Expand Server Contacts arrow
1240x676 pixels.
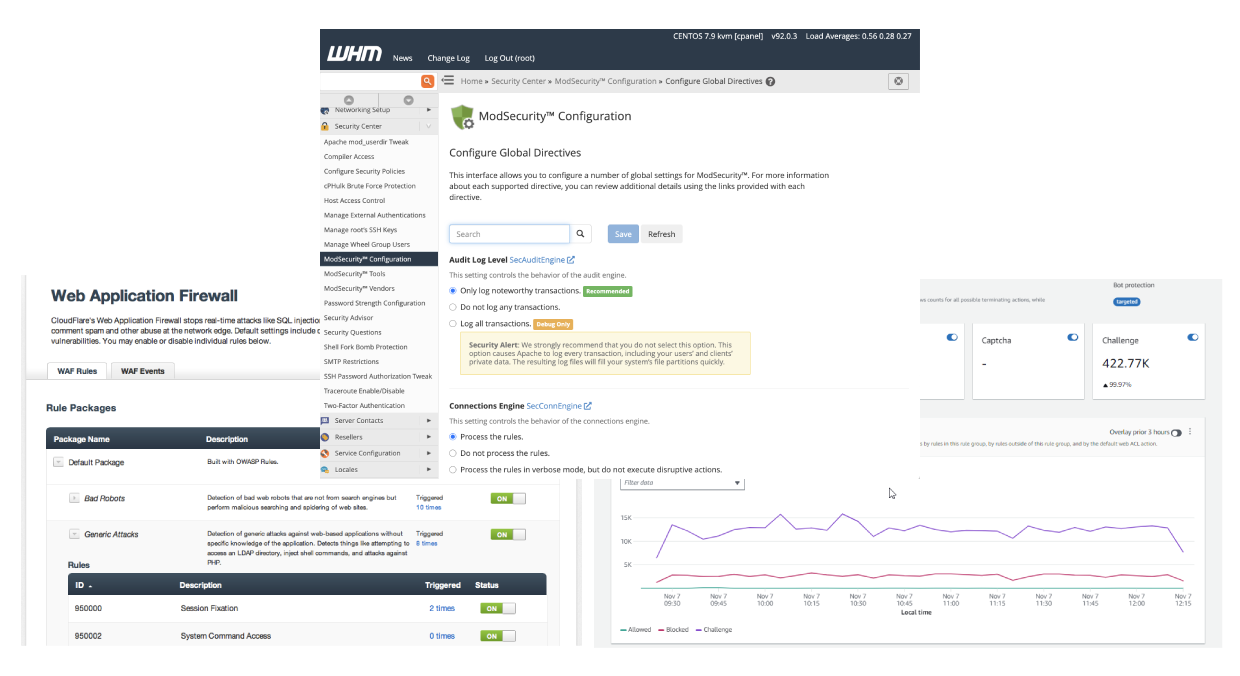(x=429, y=421)
